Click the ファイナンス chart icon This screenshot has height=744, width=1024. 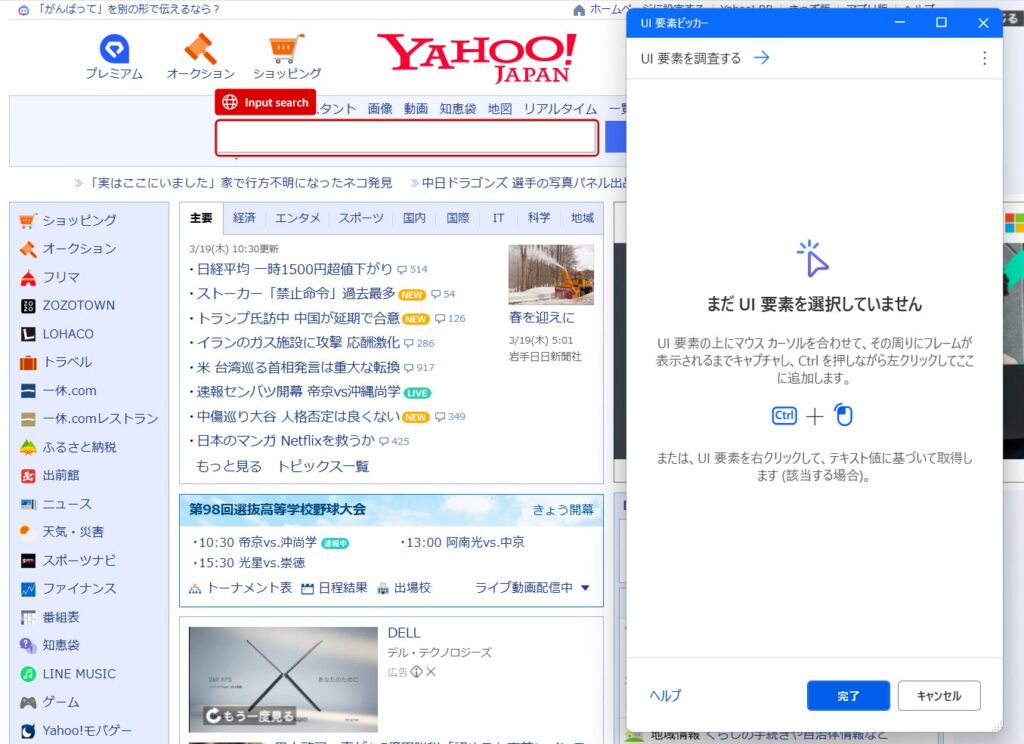point(28,589)
